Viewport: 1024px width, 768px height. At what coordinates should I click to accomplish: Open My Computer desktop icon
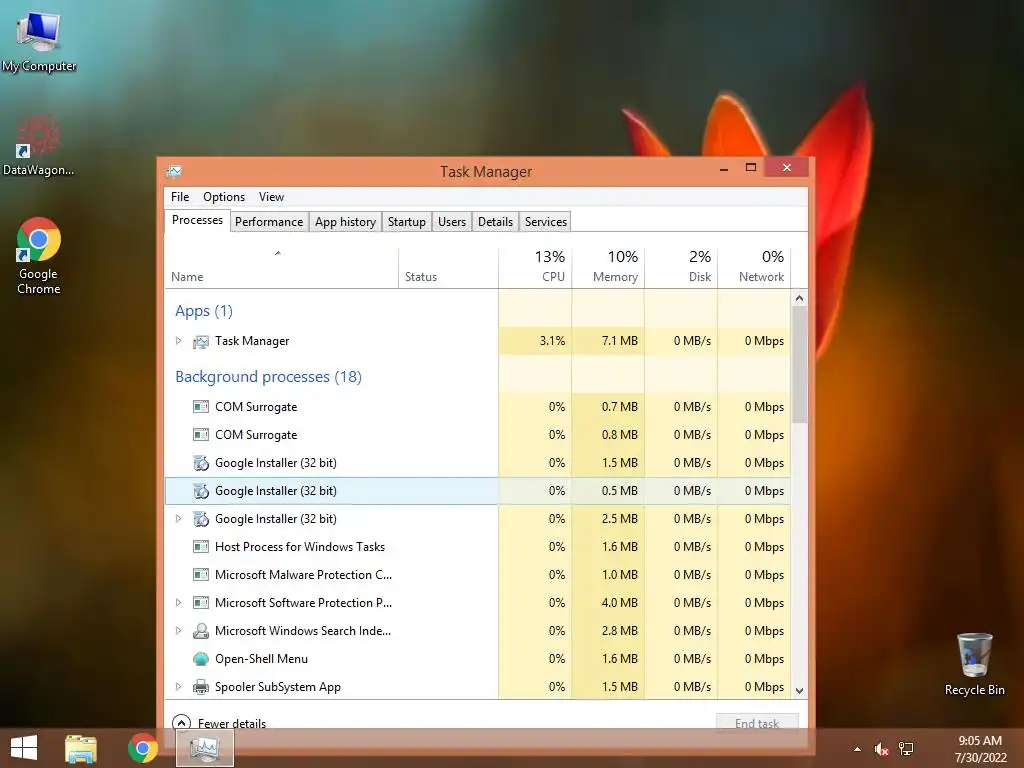tap(39, 40)
